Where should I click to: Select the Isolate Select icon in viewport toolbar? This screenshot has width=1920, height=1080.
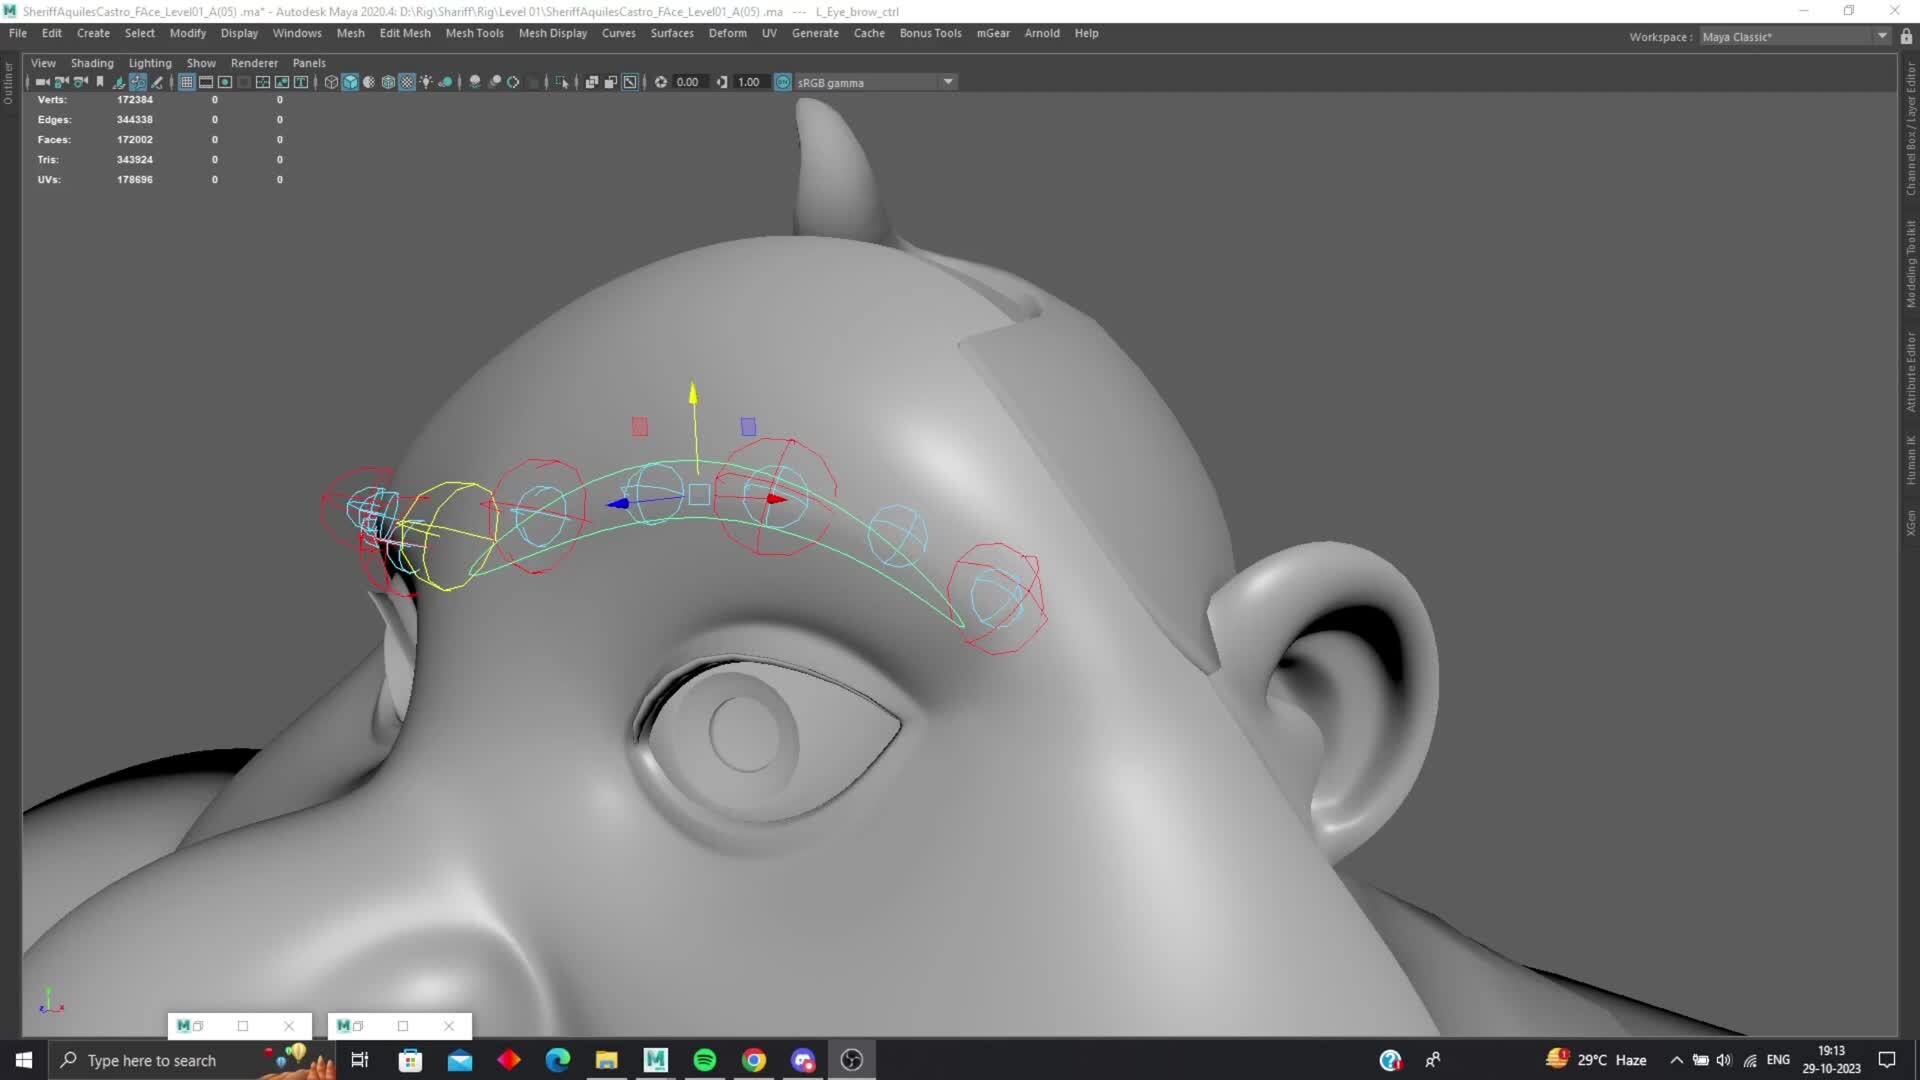[x=565, y=82]
